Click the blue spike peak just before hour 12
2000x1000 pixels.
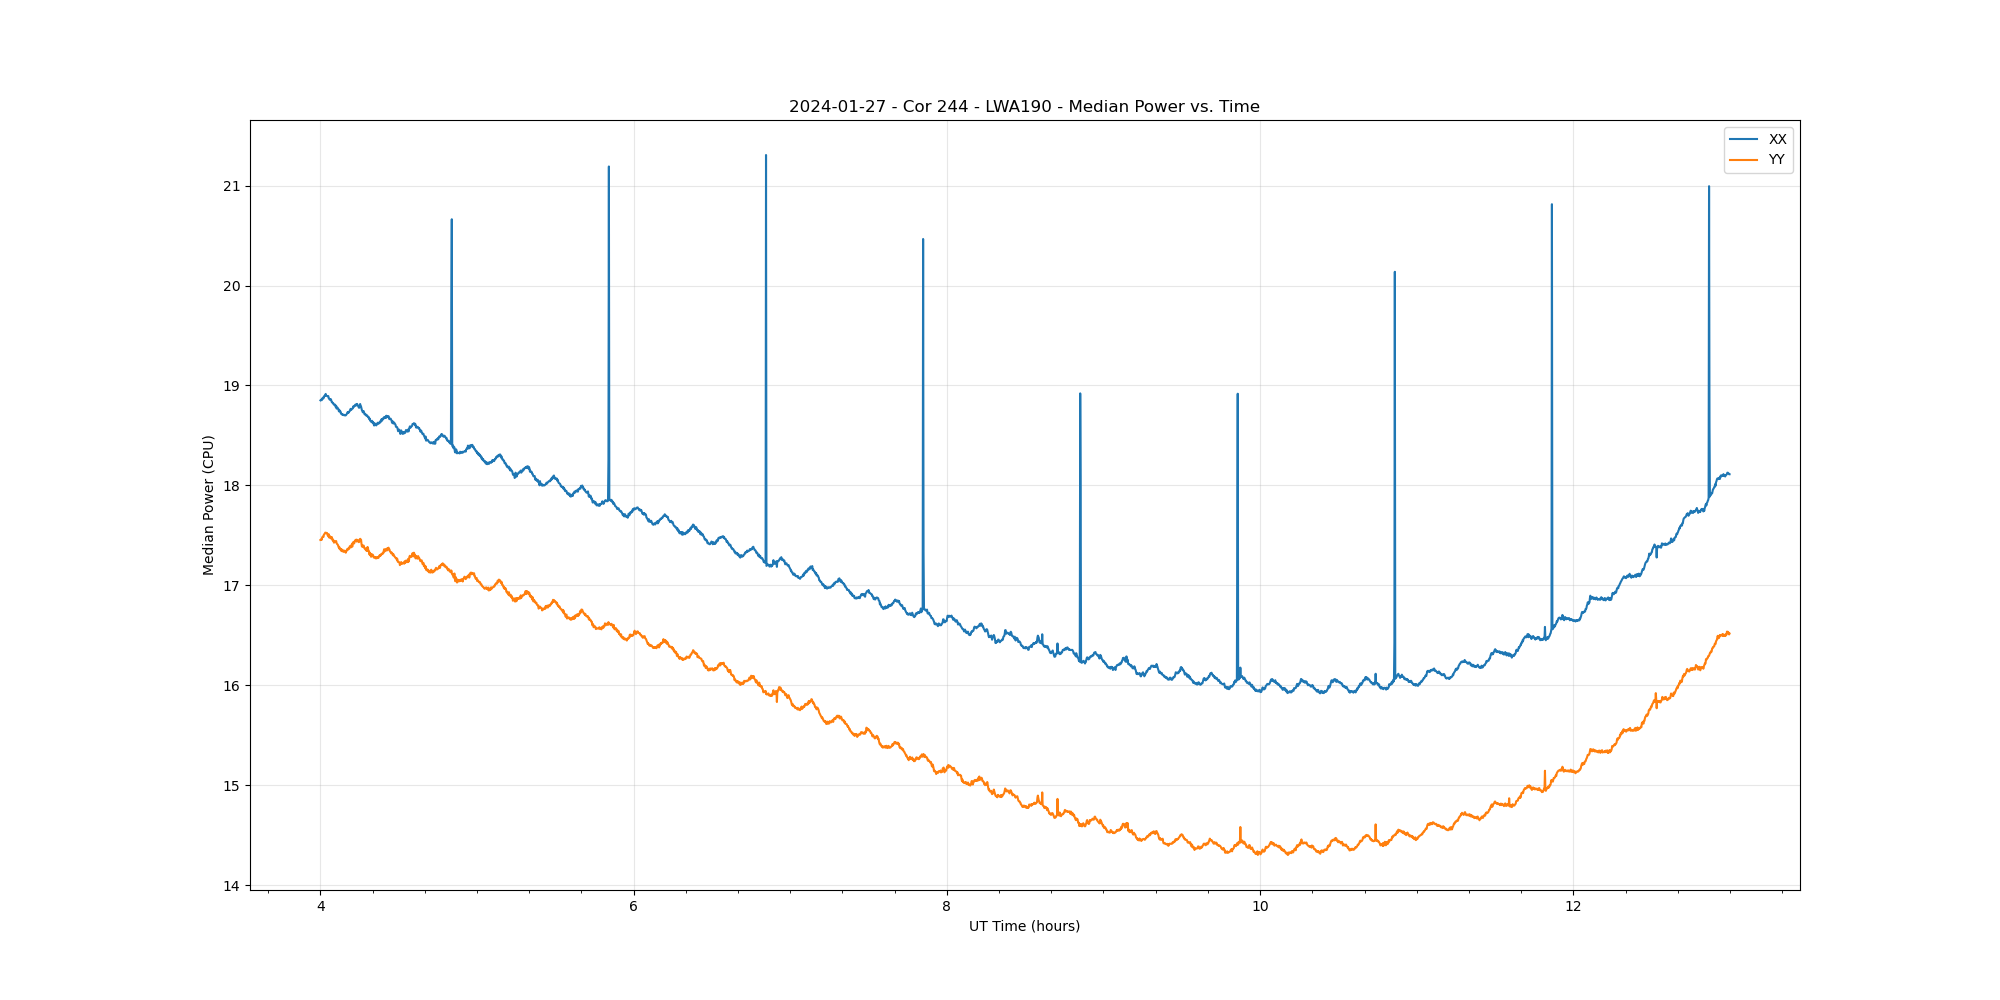click(1552, 205)
